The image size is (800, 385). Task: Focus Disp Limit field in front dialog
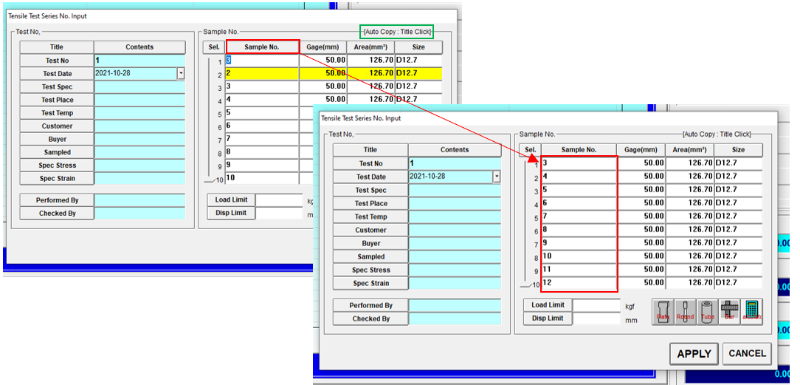[596, 318]
